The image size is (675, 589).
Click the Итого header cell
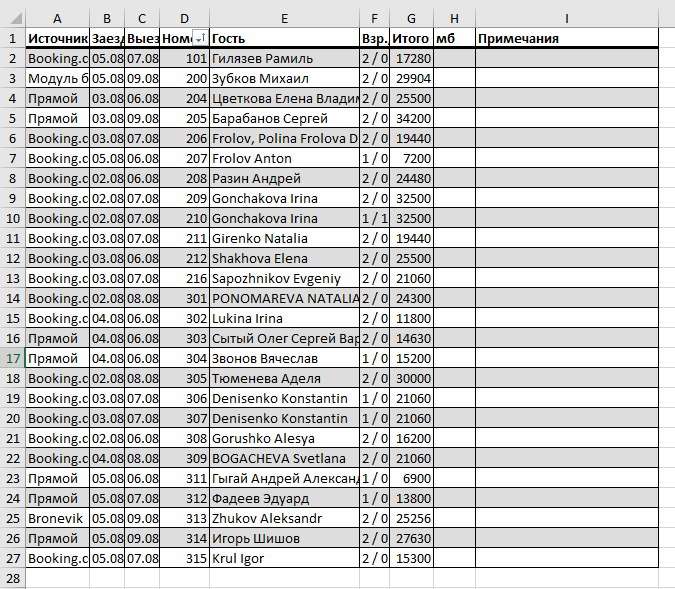[411, 38]
